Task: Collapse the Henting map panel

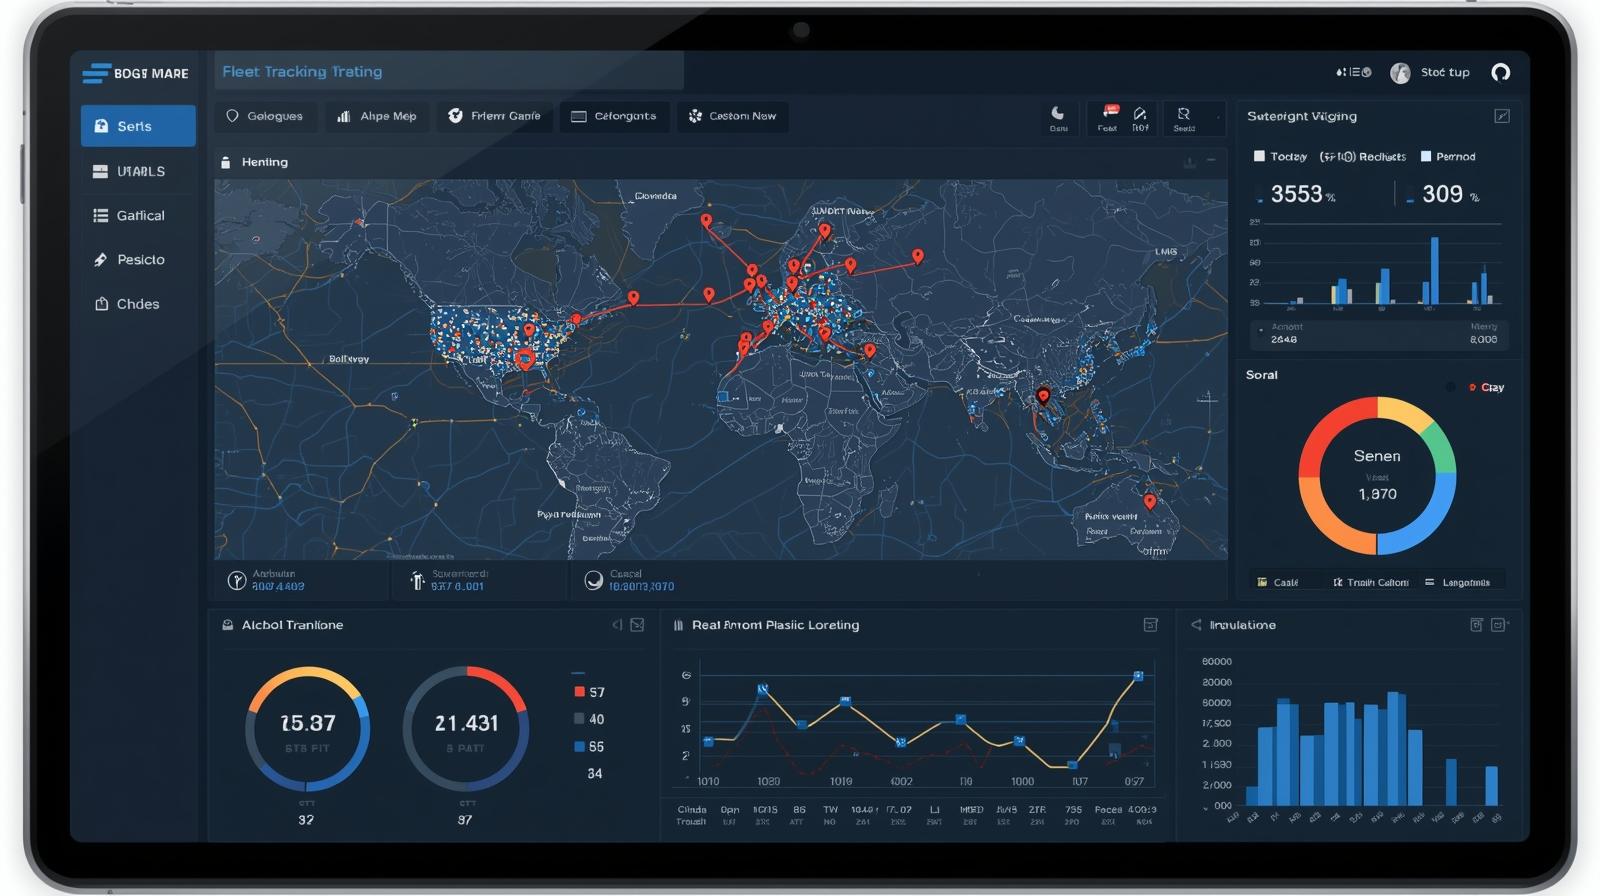Action: coord(1211,161)
